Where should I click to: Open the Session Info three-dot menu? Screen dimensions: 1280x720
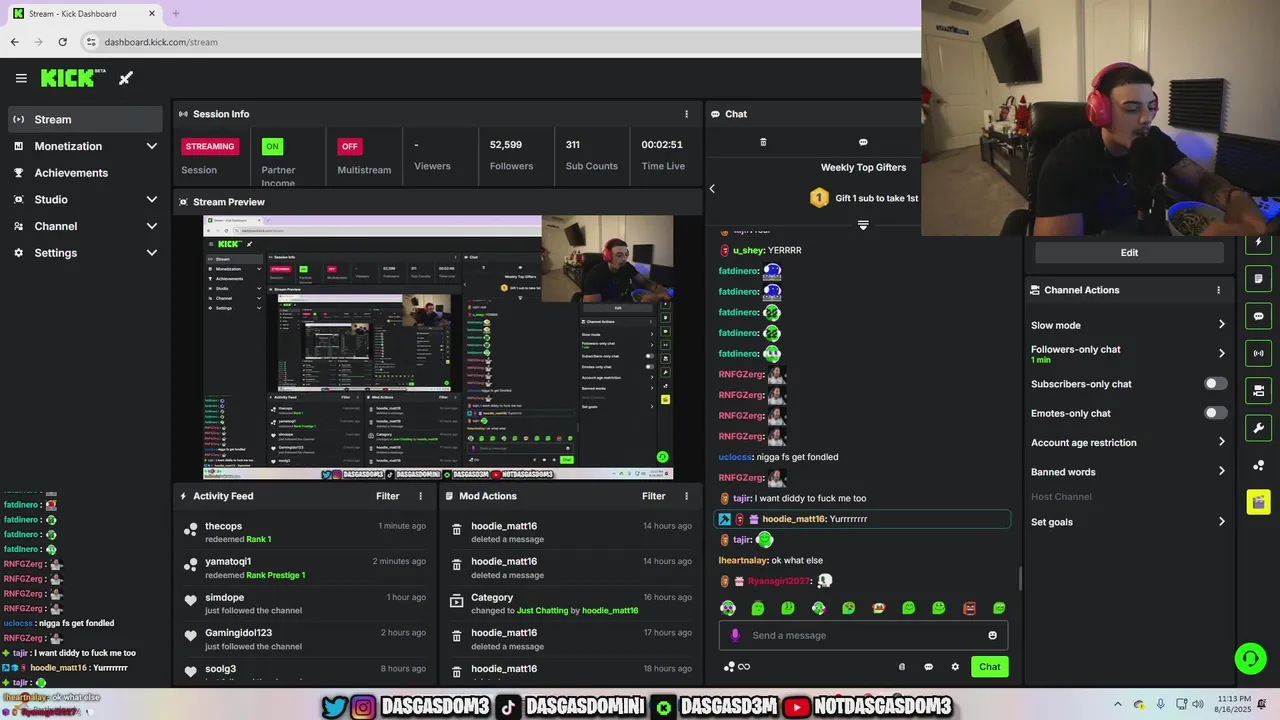tap(686, 114)
